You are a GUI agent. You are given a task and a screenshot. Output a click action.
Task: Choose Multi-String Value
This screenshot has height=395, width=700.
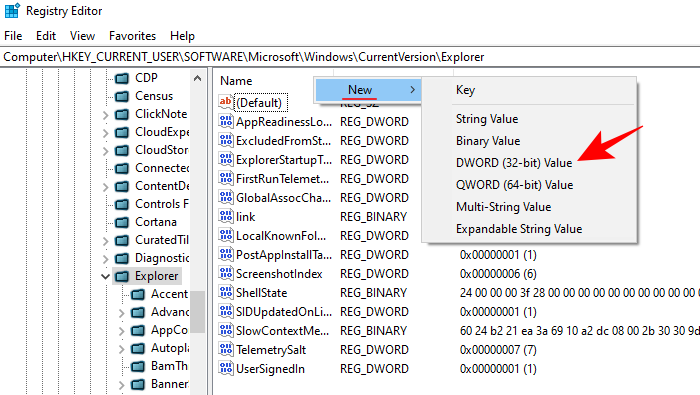pyautogui.click(x=529, y=207)
